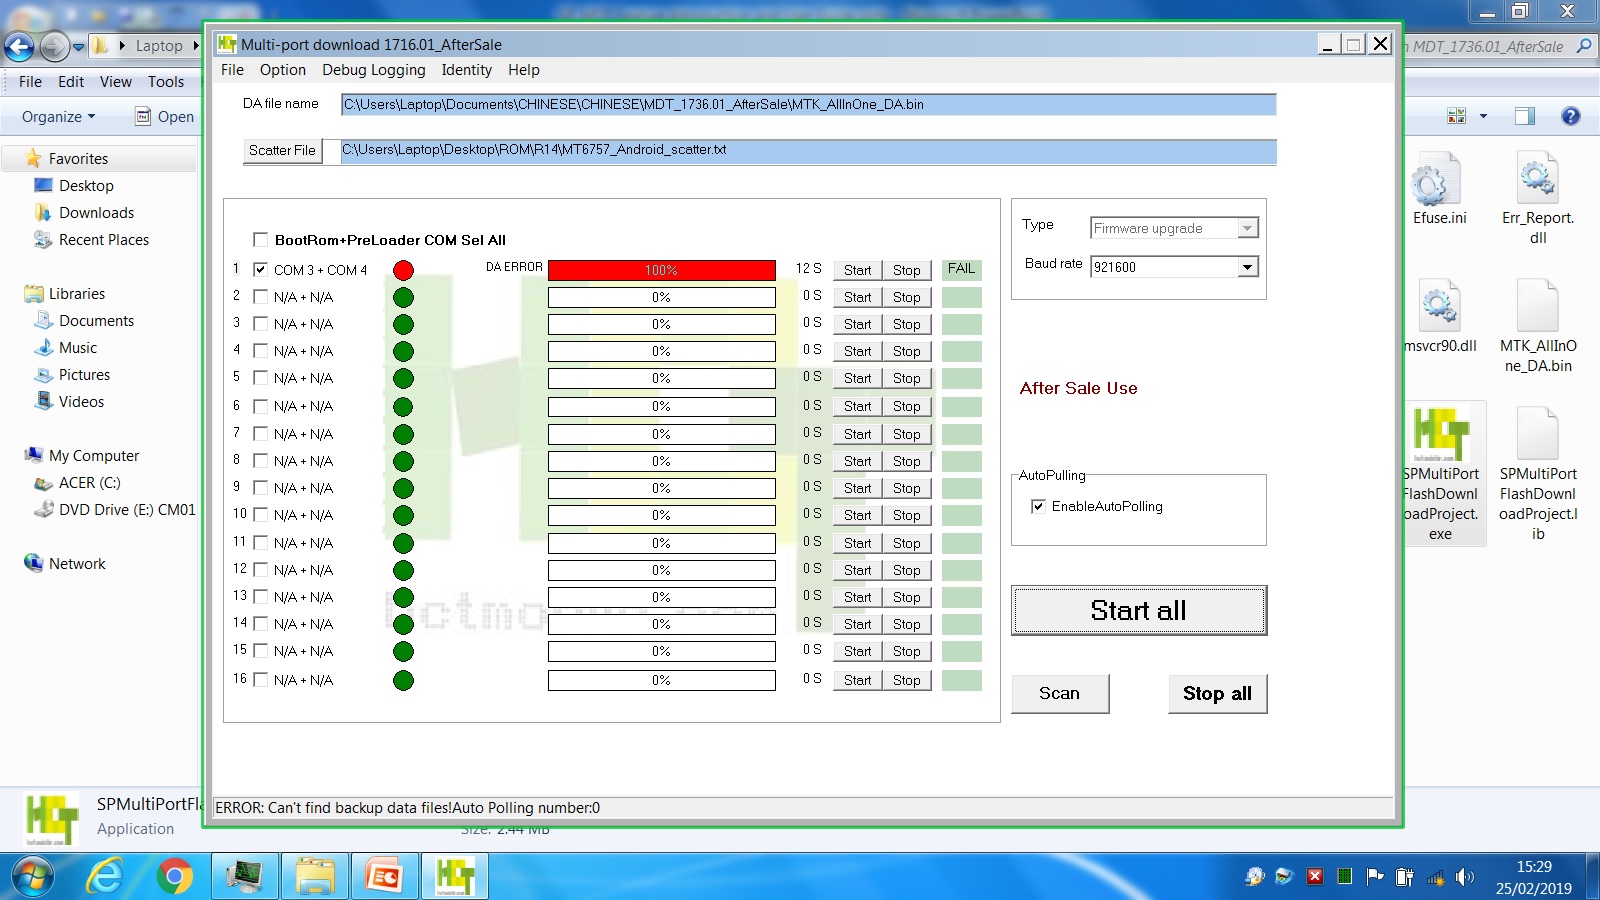Screen dimensions: 1600x900
Task: Click the Start button on port row 10
Action: click(857, 515)
